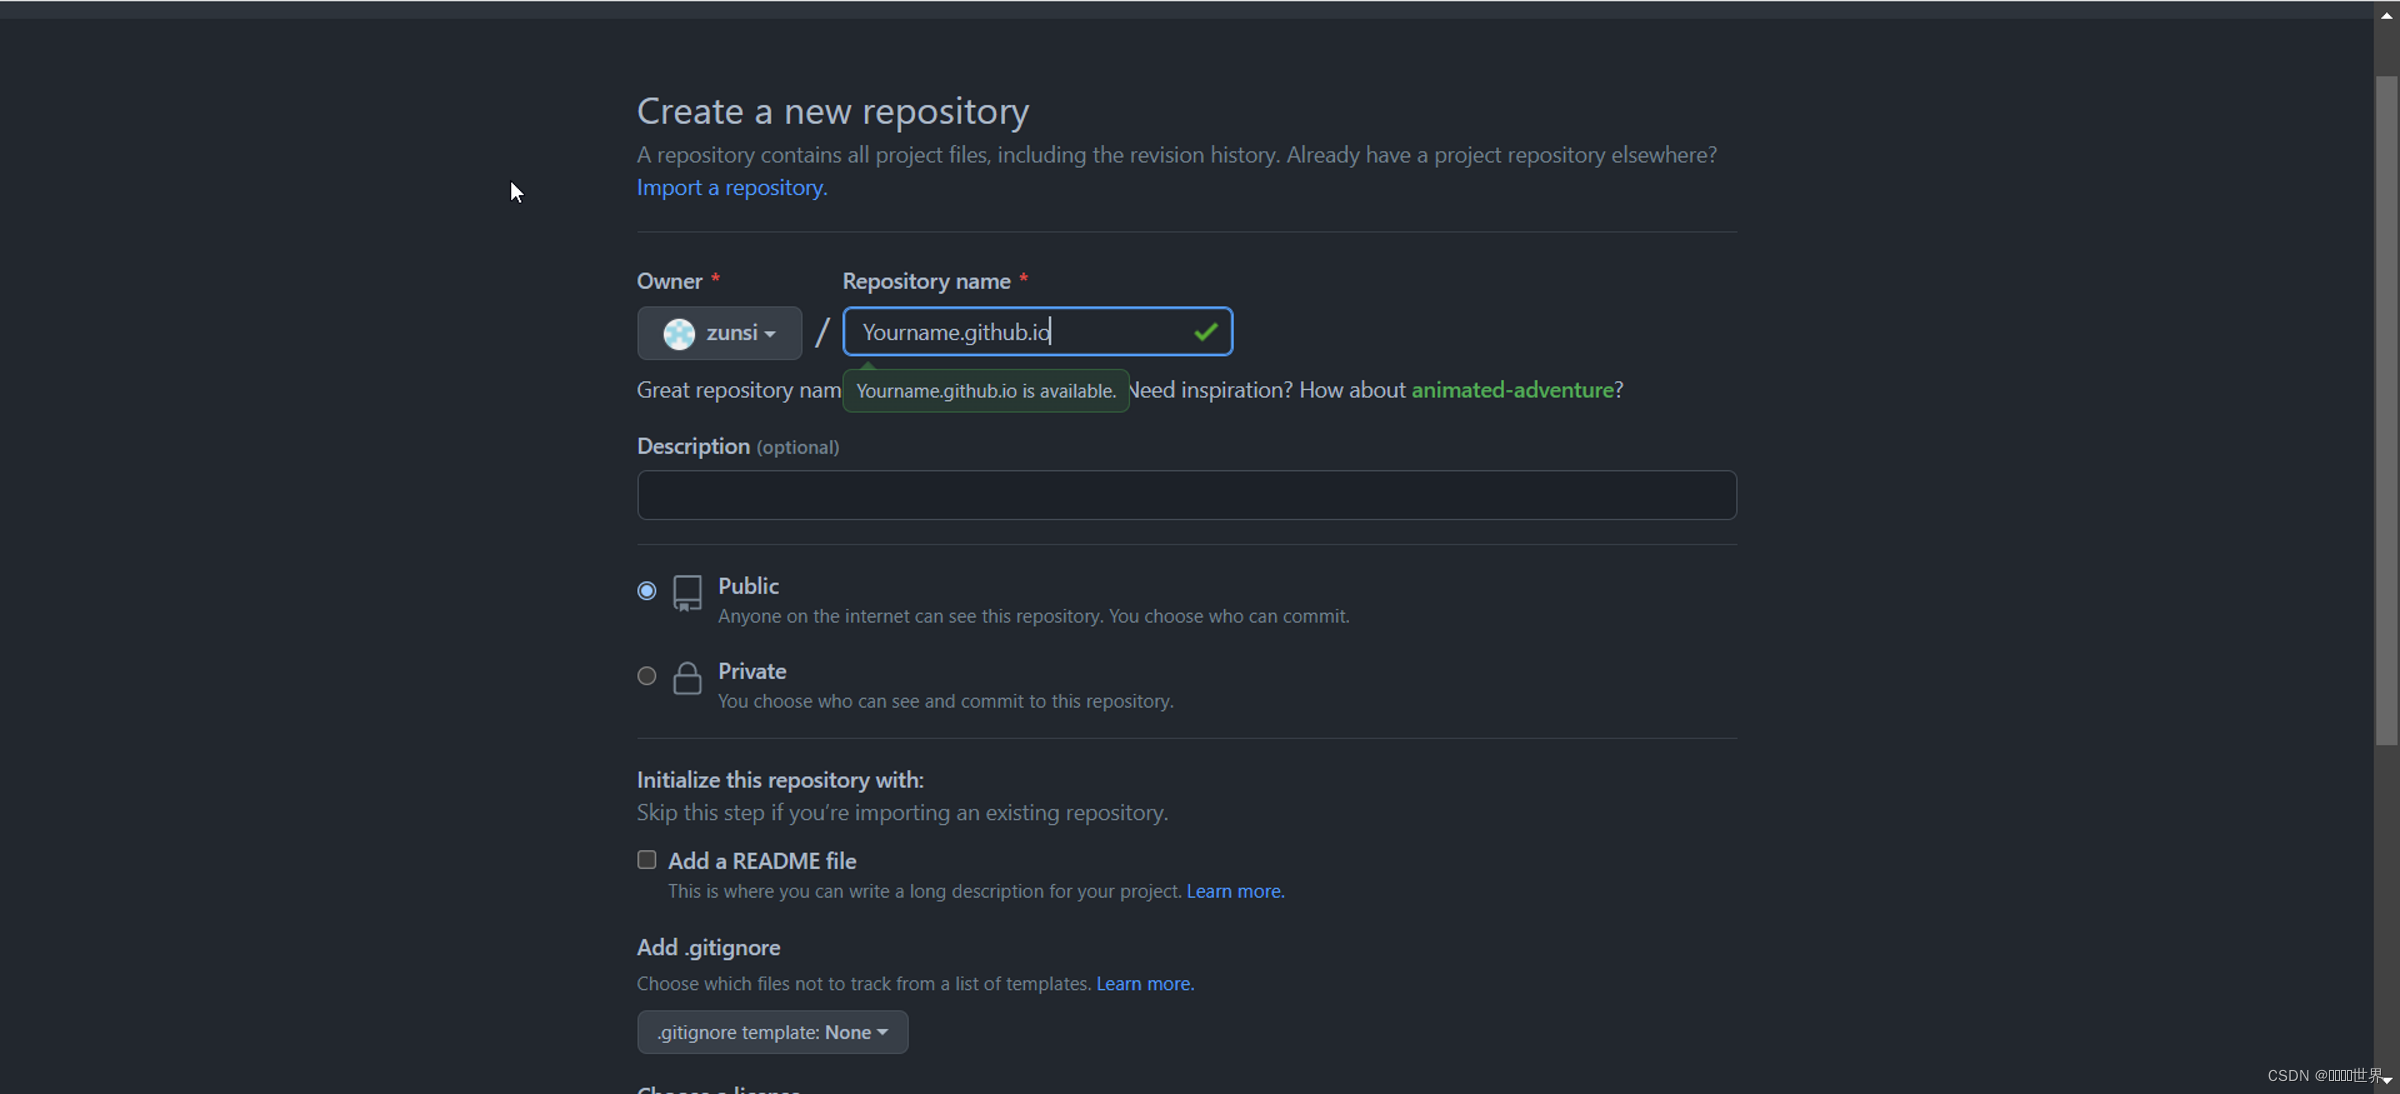
Task: Click the Yourname.github.io is available tooltip
Action: (985, 391)
